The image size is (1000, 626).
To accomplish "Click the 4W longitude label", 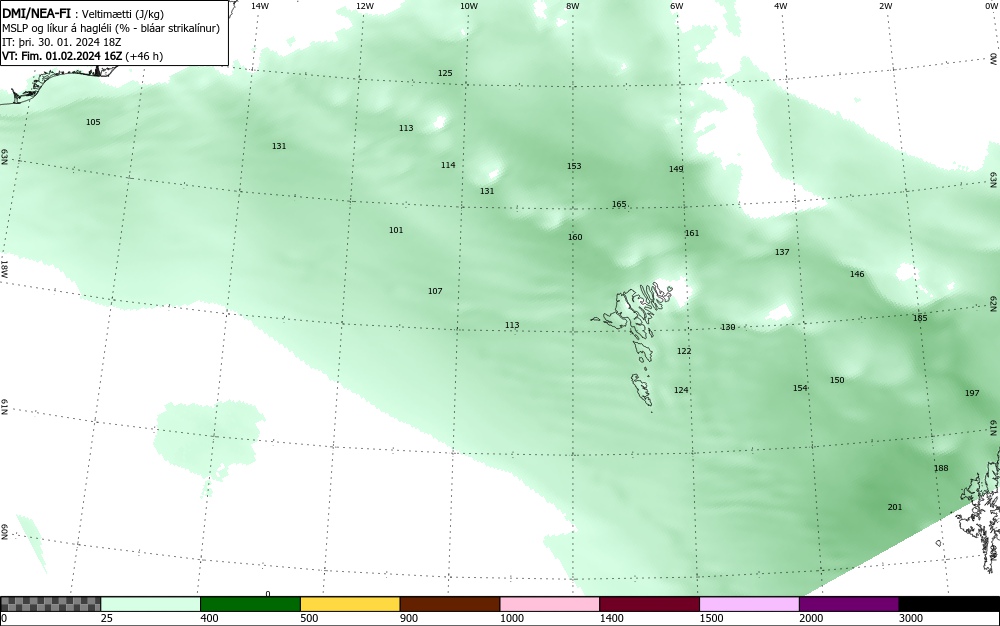I will pyautogui.click(x=781, y=6).
